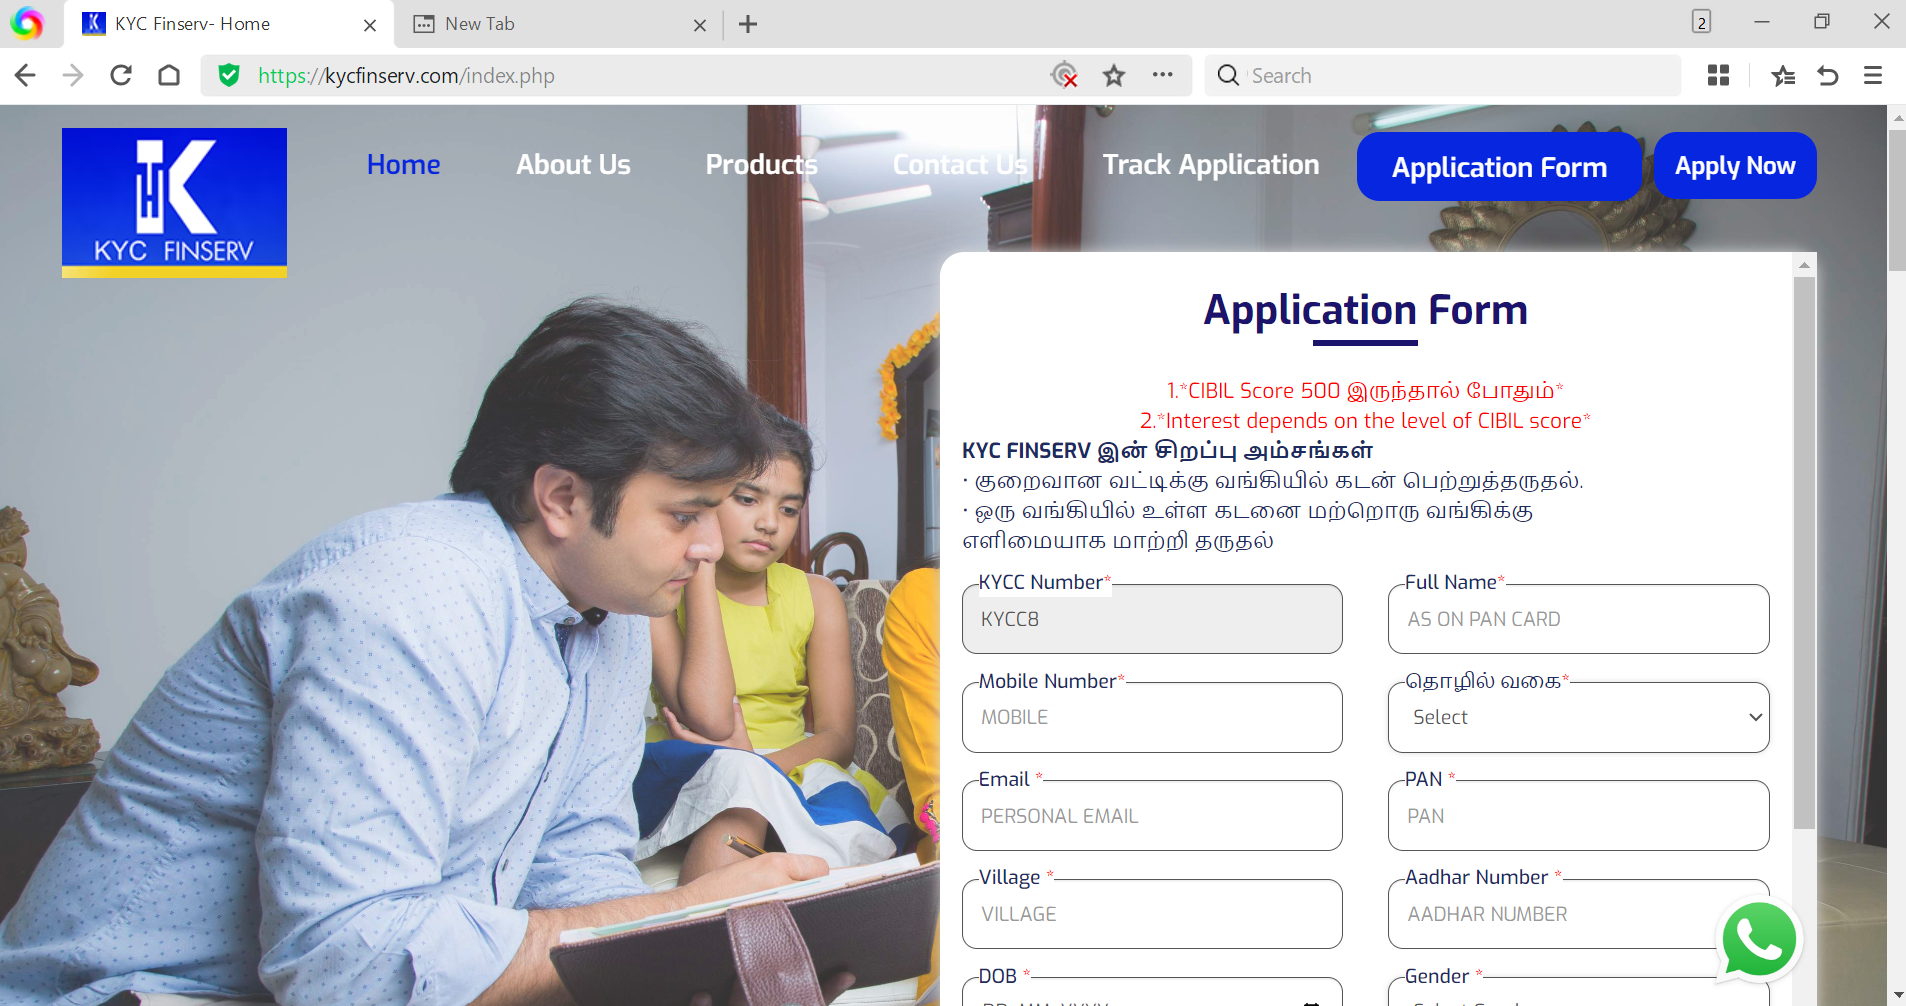The width and height of the screenshot is (1906, 1006).
Task: Click the KYC Finserv logo
Action: 174,202
